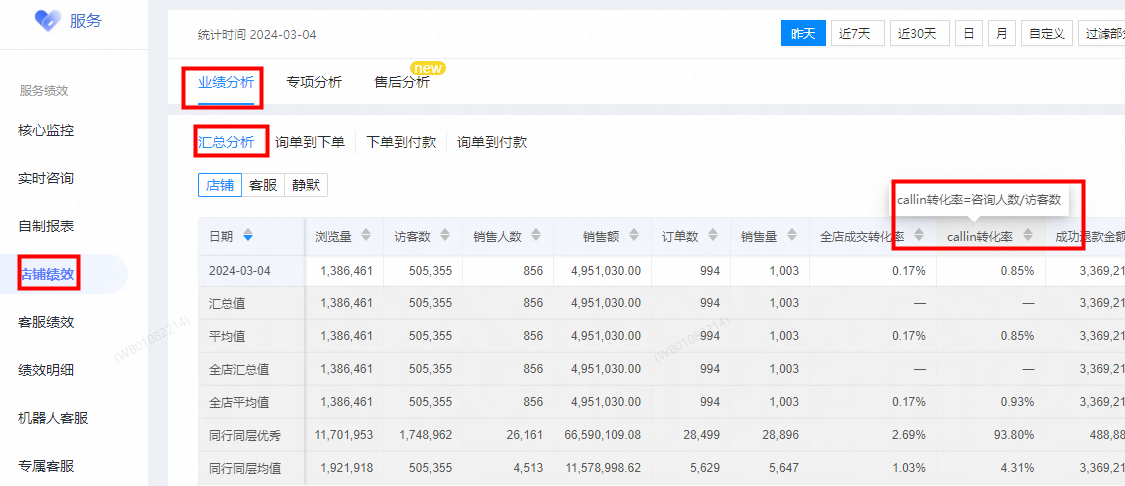Click 服务绩效 sidebar section heading
This screenshot has height=486, width=1125.
(x=44, y=90)
